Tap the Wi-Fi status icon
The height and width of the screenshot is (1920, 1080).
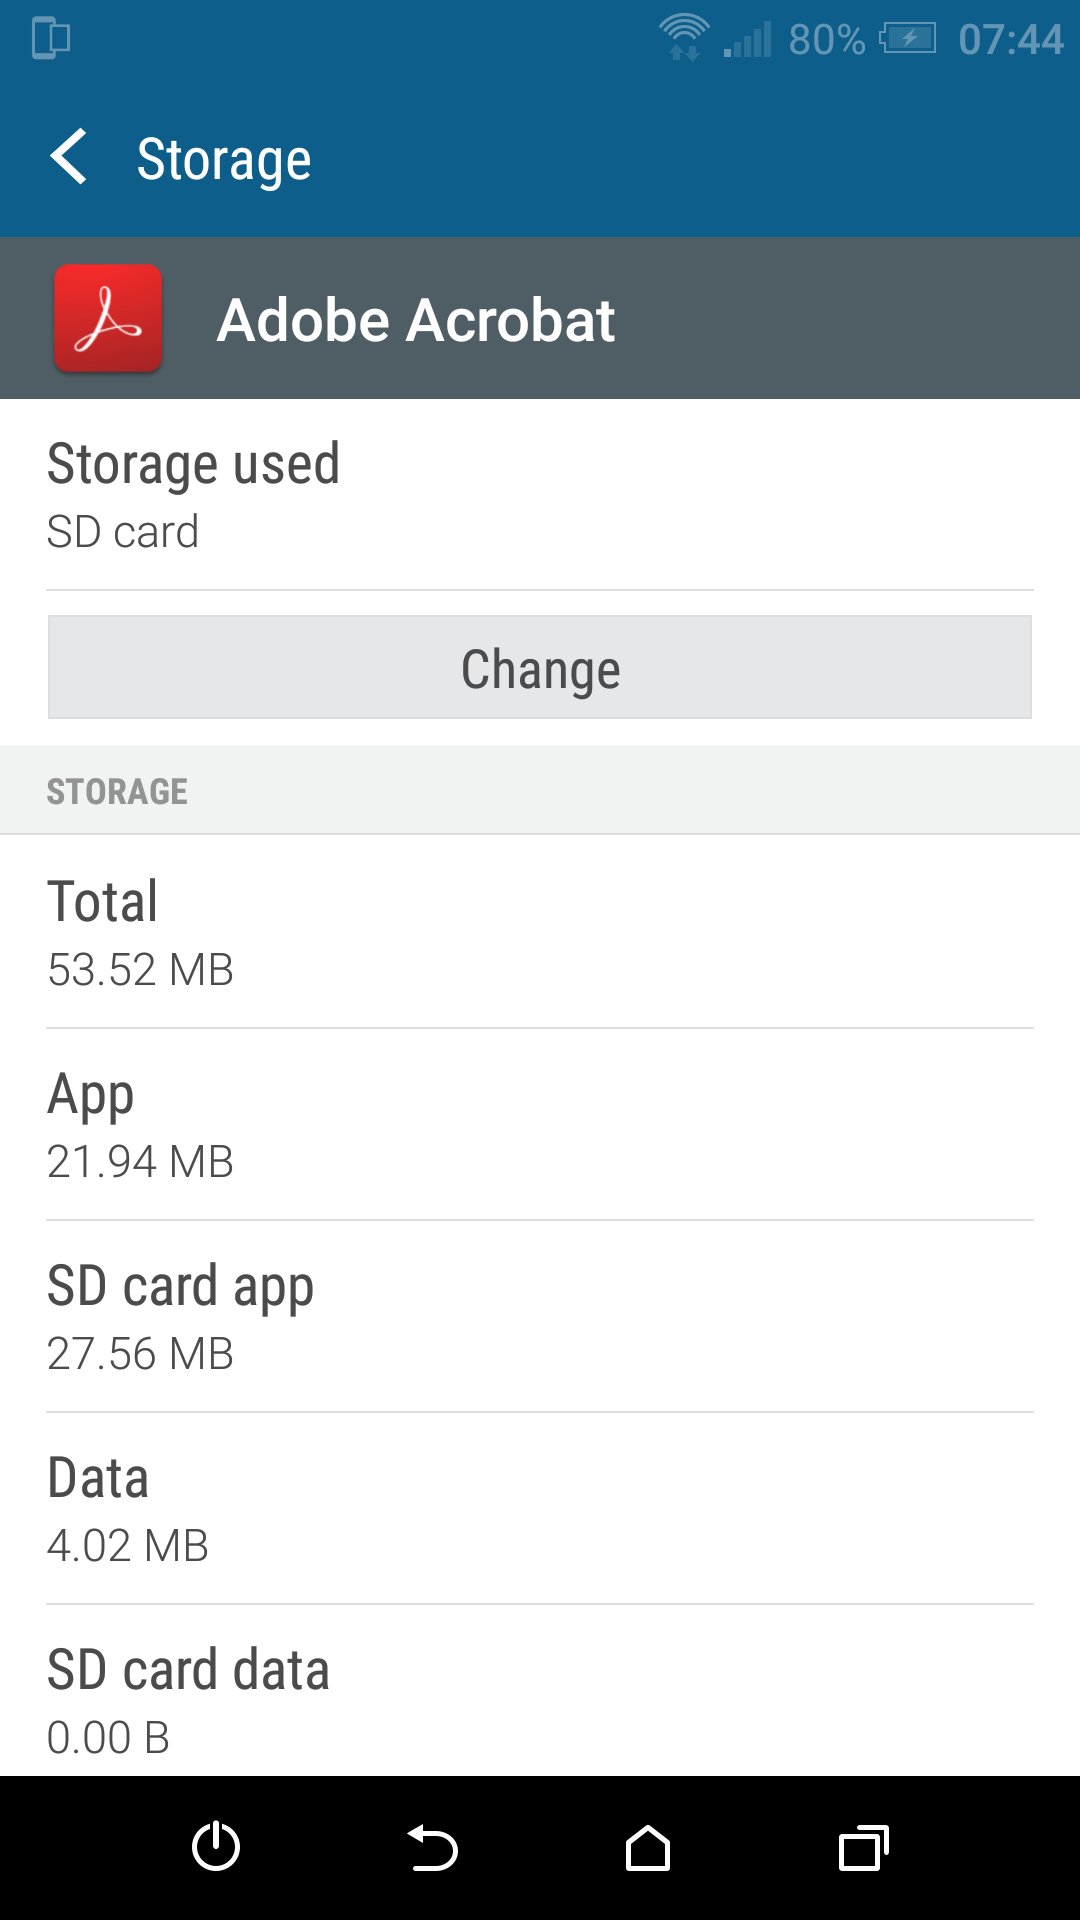pyautogui.click(x=684, y=38)
